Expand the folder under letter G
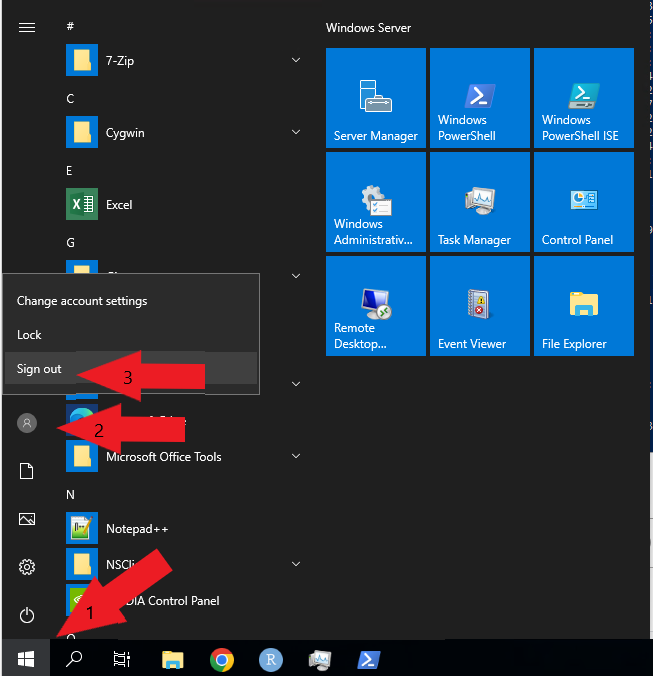The image size is (653, 676). 296,276
